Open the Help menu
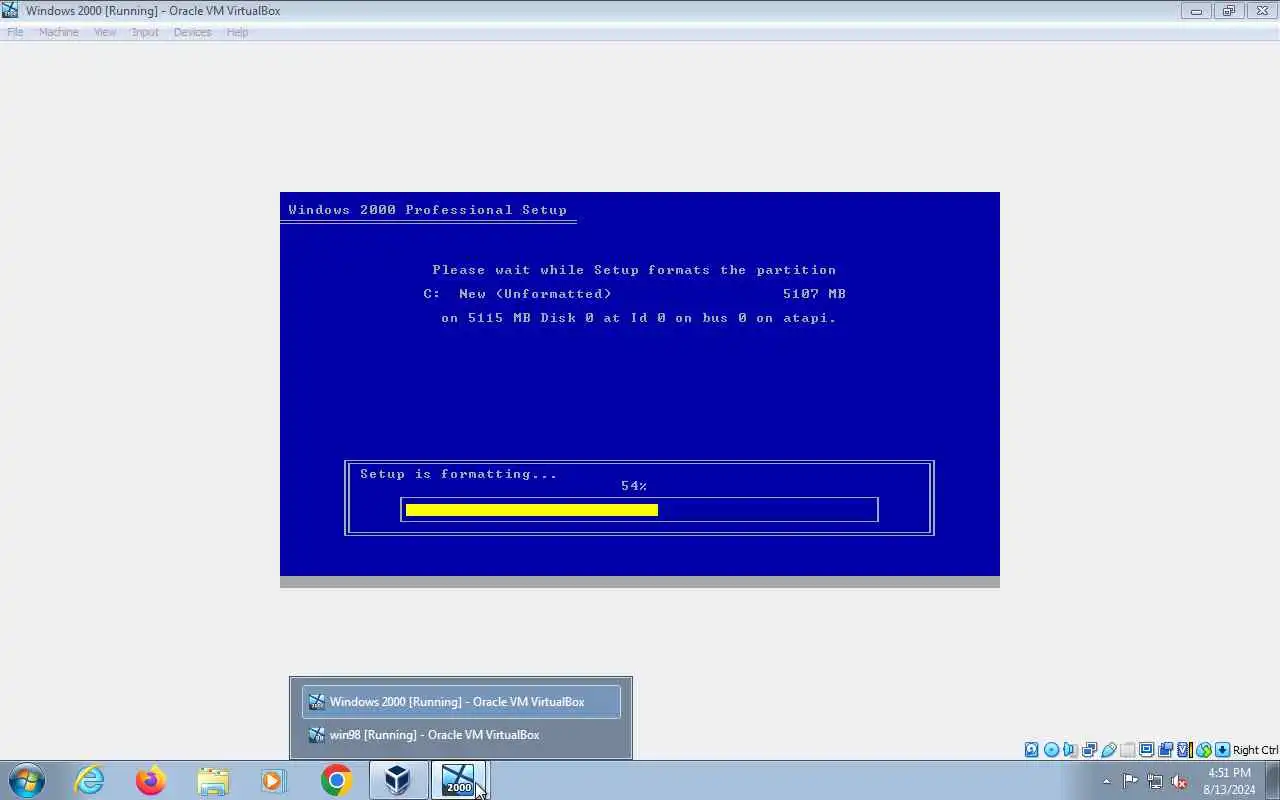 pos(237,32)
